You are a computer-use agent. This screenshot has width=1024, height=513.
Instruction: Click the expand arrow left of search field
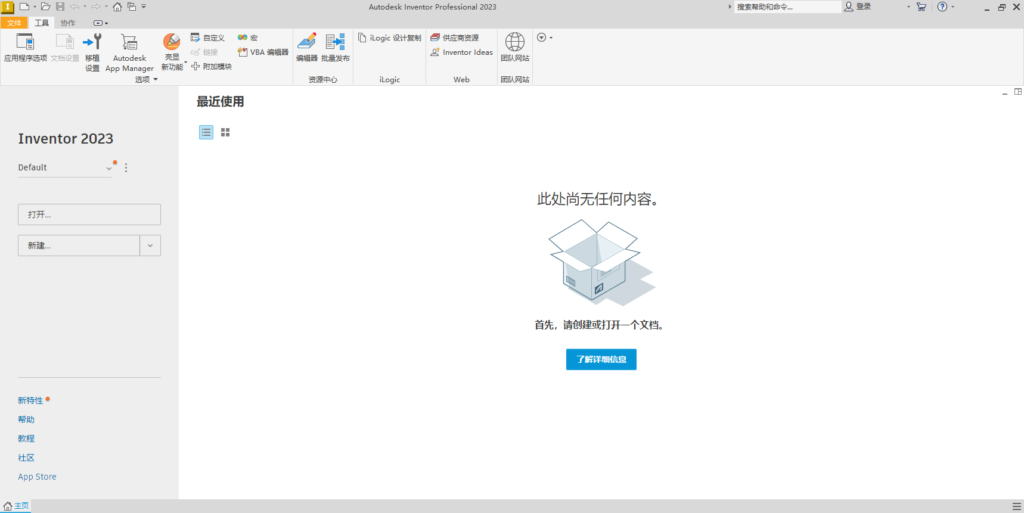point(729,7)
